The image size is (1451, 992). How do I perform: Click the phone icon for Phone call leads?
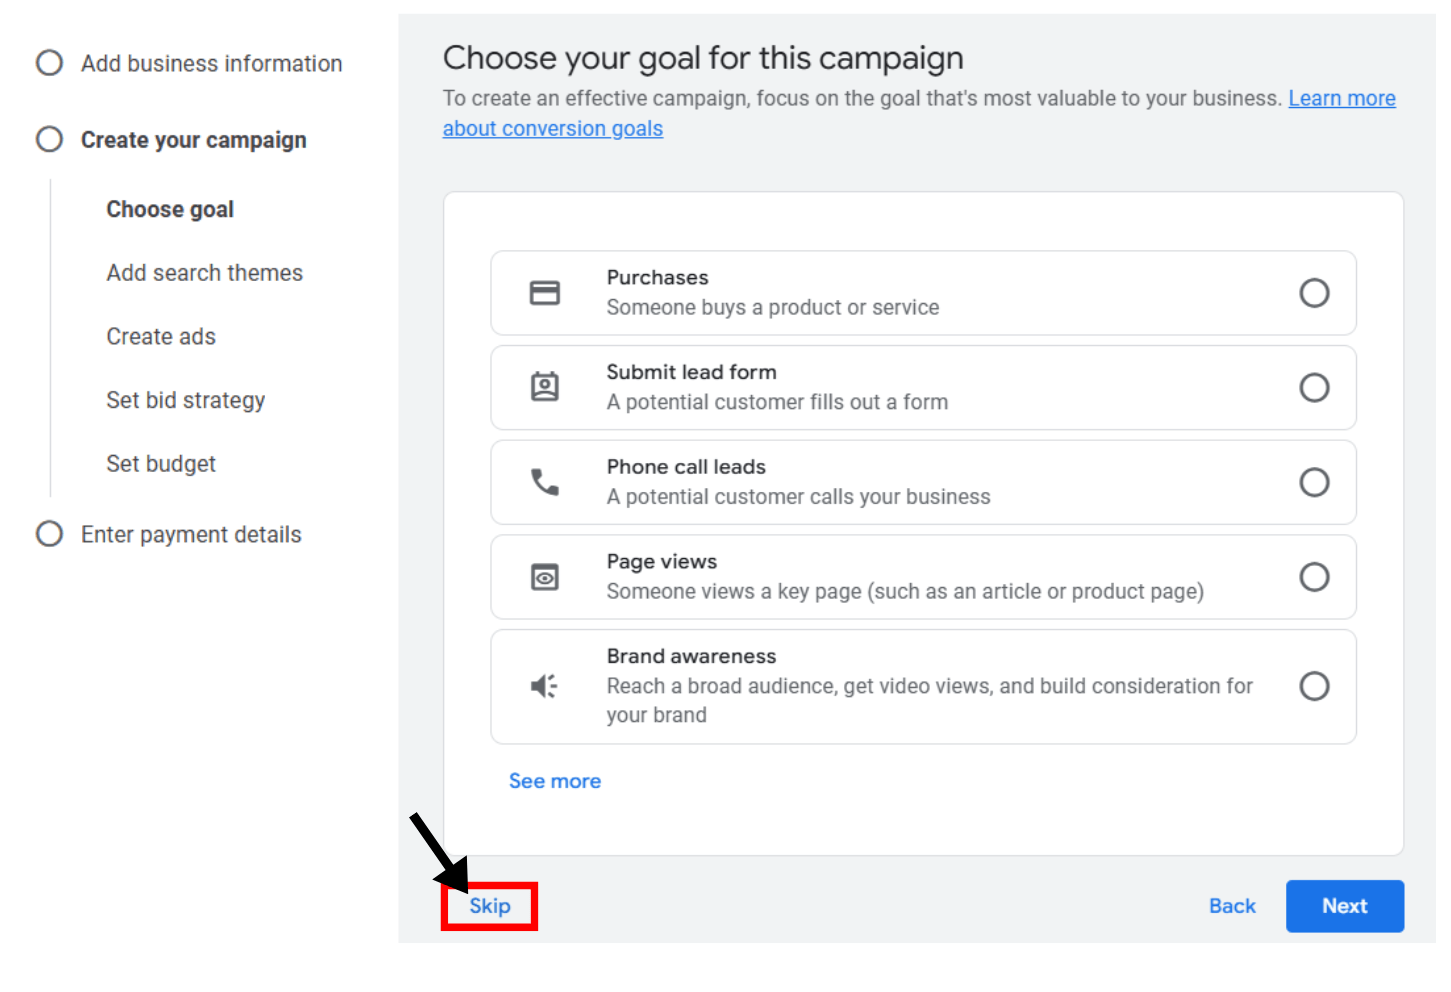click(x=544, y=481)
